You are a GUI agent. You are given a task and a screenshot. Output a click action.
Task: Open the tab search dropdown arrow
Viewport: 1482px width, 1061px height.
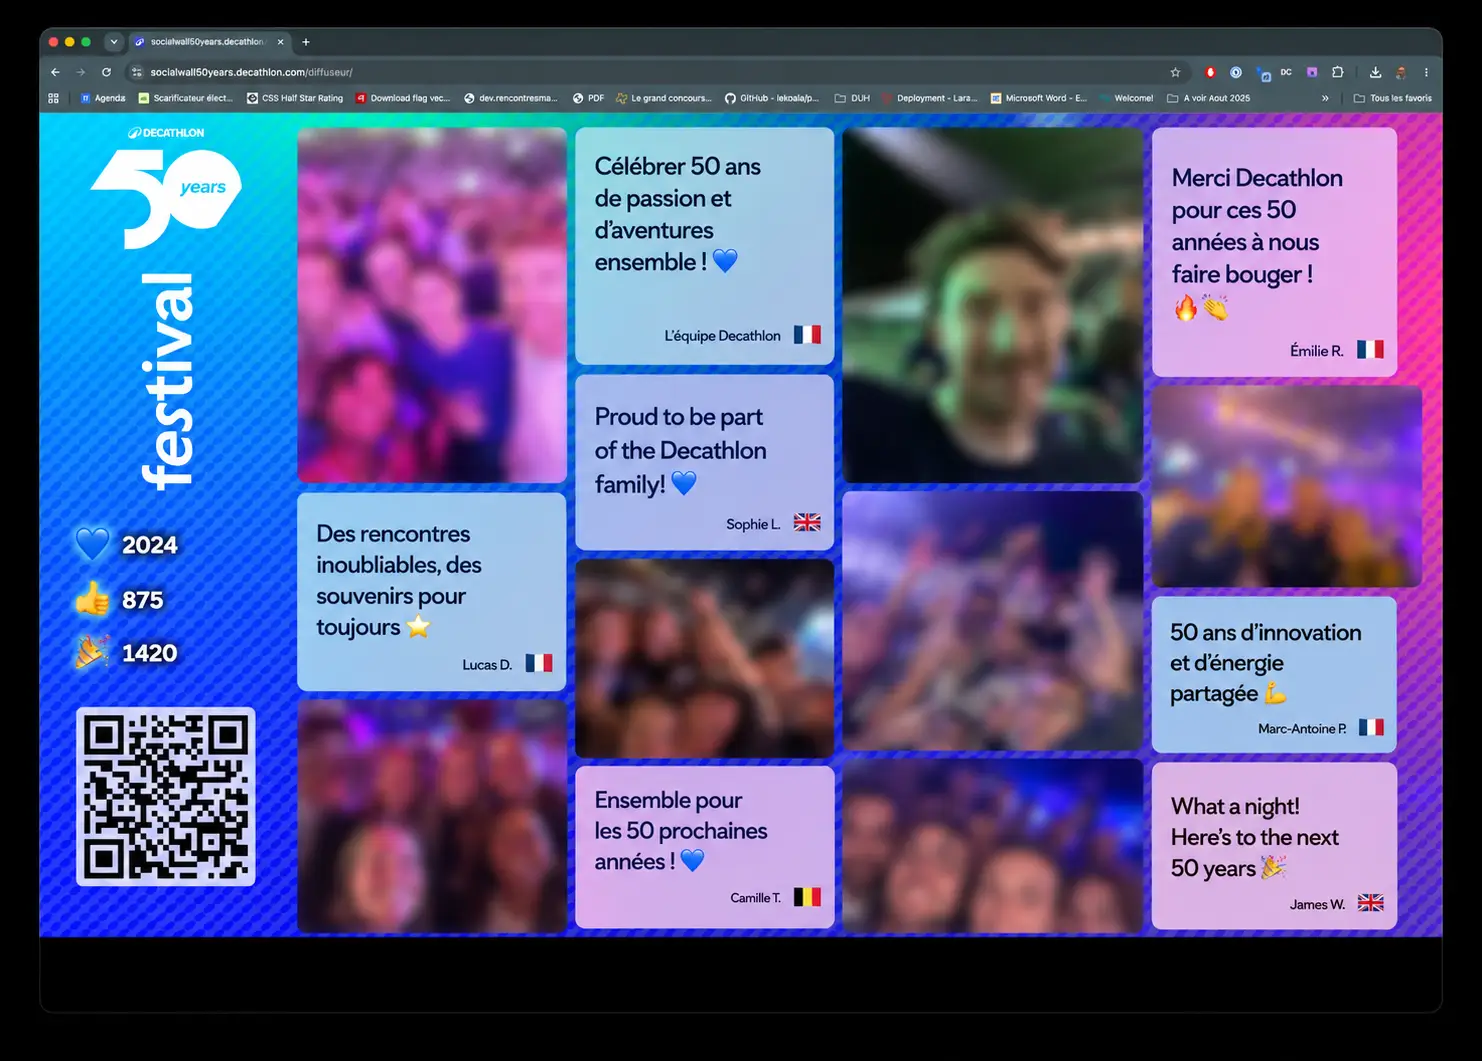click(x=114, y=42)
